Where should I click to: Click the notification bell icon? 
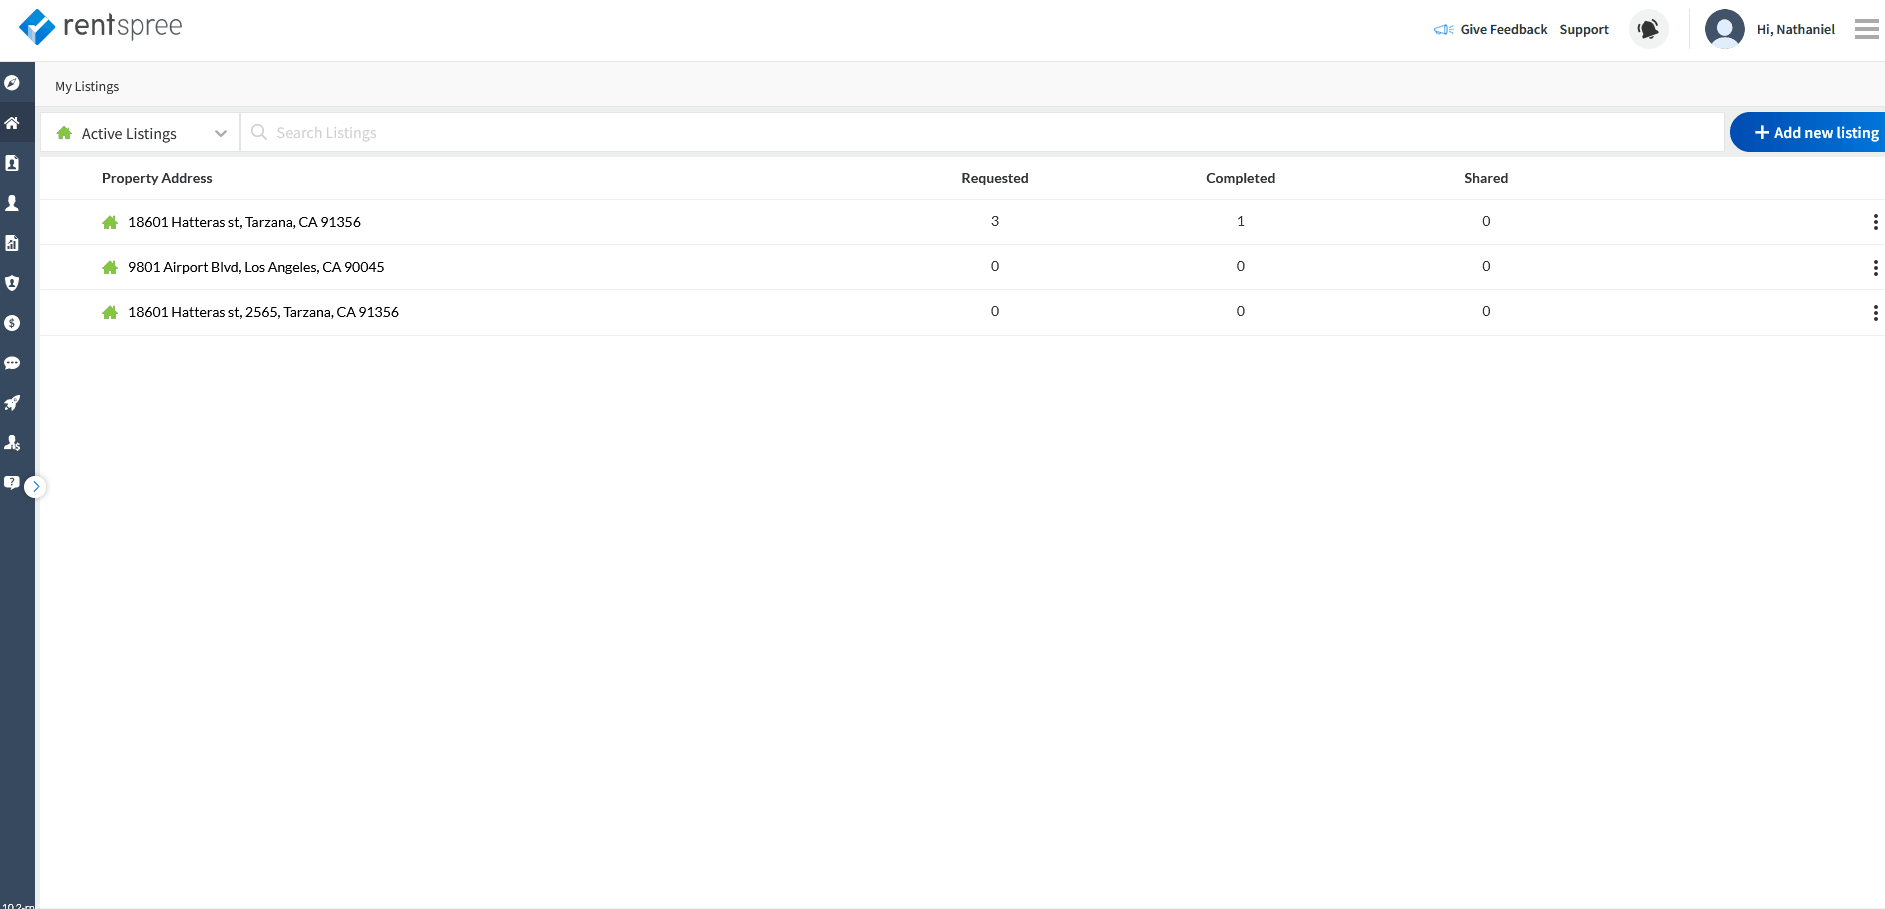coord(1648,29)
